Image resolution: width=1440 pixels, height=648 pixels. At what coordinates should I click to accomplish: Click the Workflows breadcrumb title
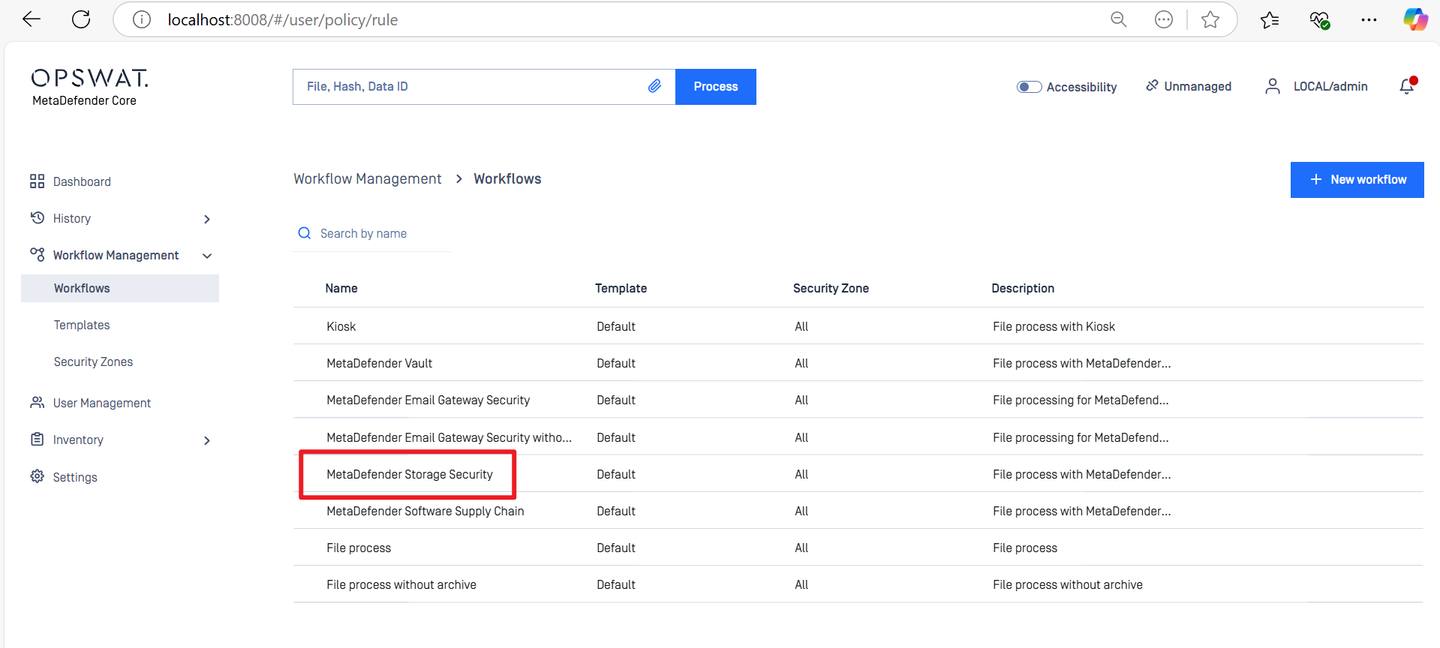[507, 179]
